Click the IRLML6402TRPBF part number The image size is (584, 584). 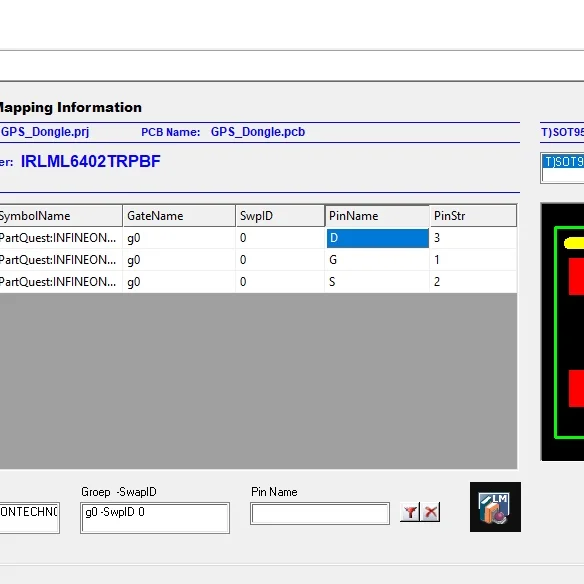[x=91, y=162]
